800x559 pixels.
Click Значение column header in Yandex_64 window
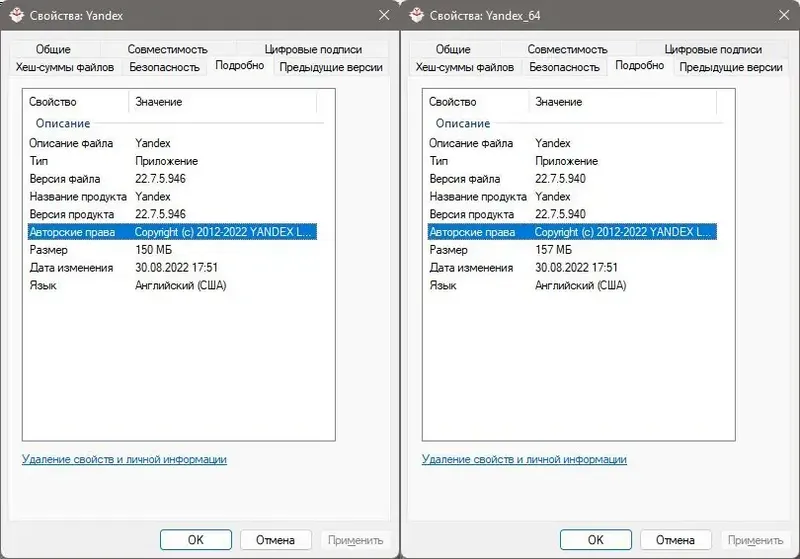coord(623,102)
